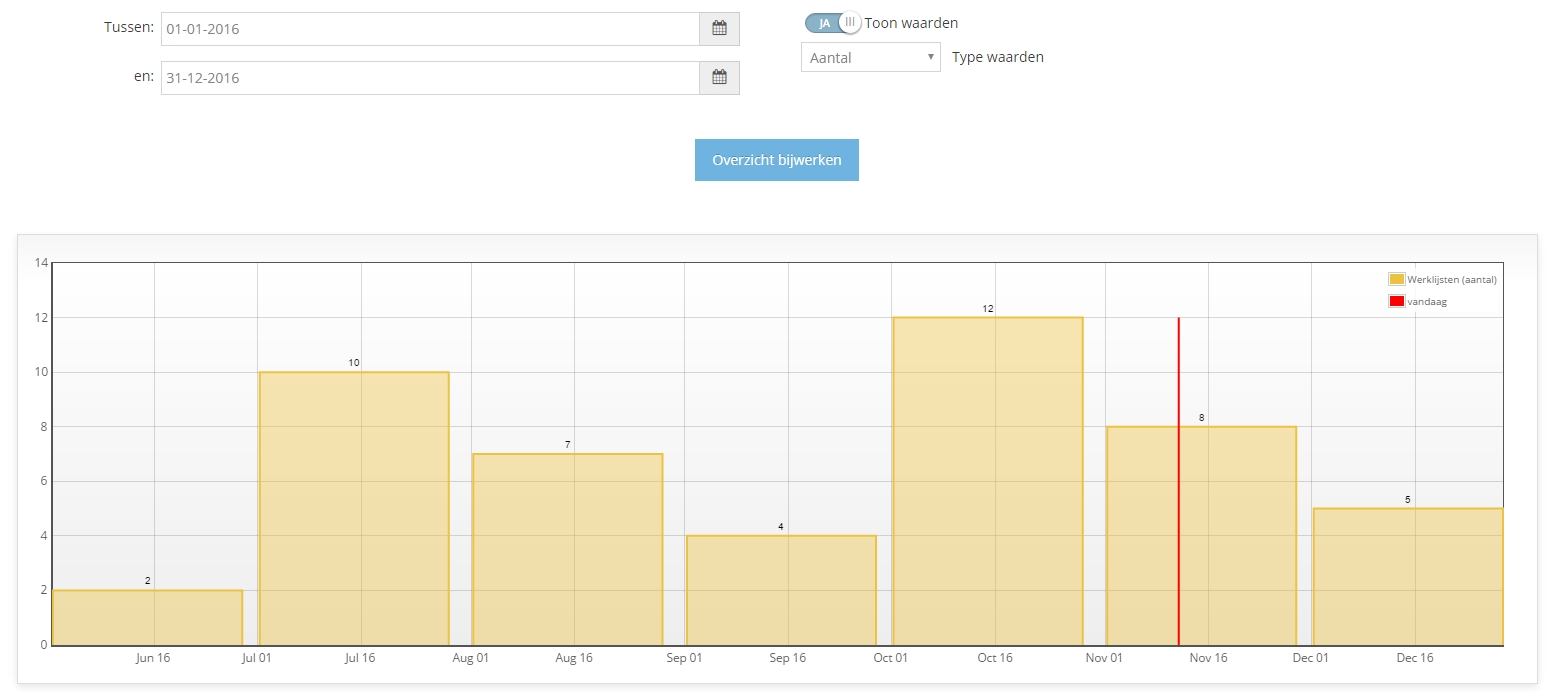Image resolution: width=1549 pixels, height=698 pixels.
Task: Click the Tussen start date field
Action: click(x=430, y=29)
